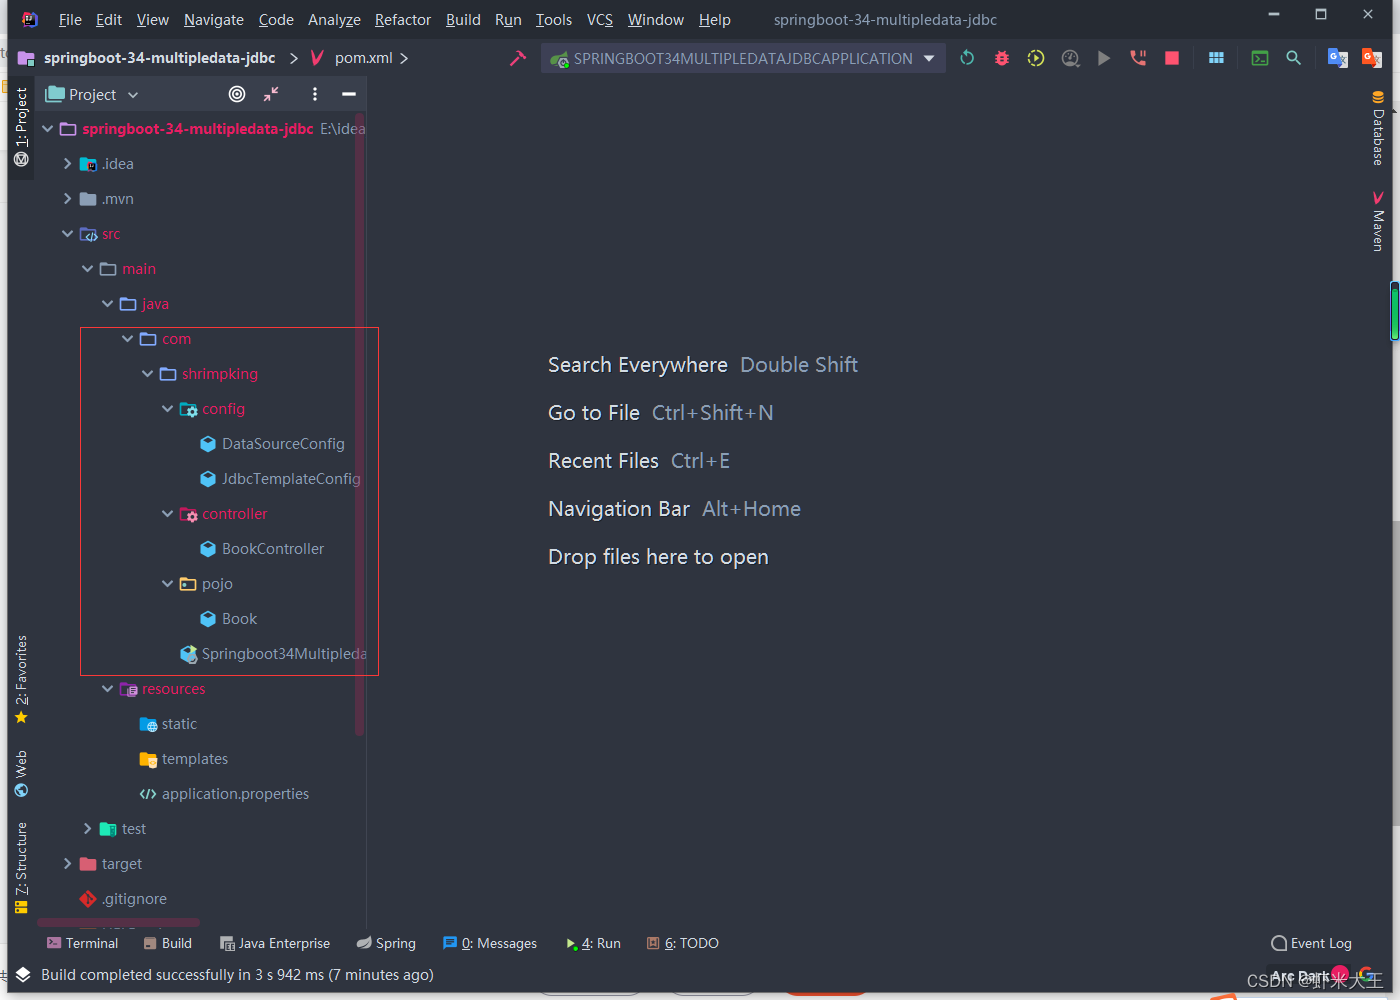Open Search Everywhere magnifier icon
1400x1000 pixels.
pyautogui.click(x=1293, y=58)
